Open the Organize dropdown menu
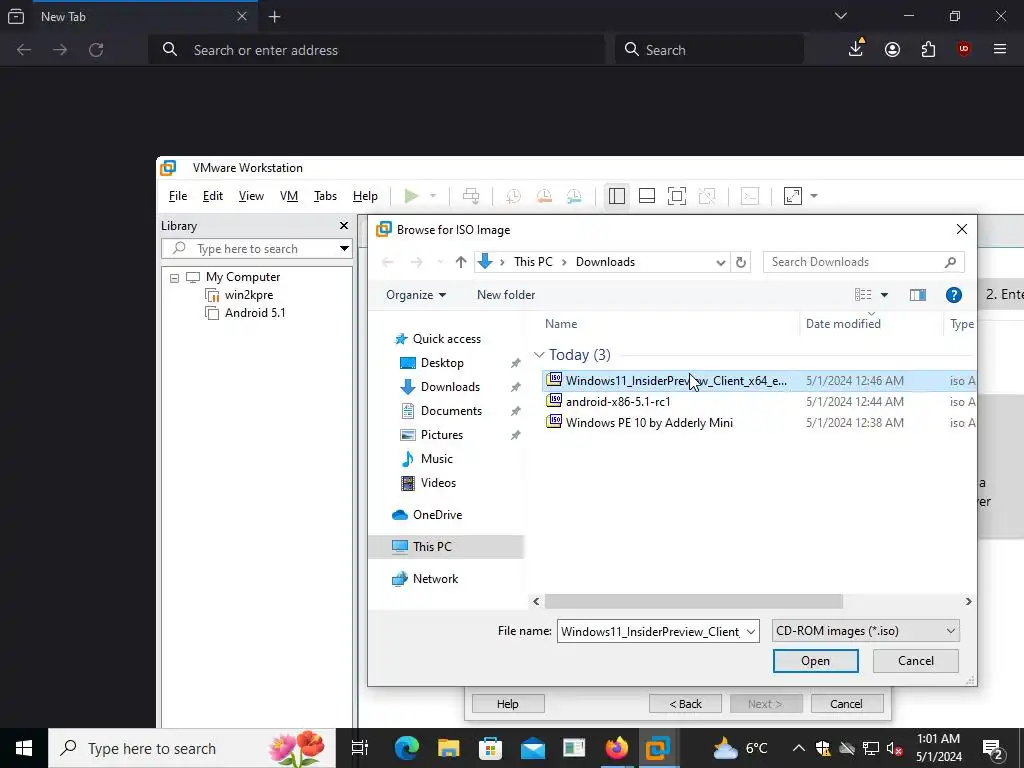 (x=416, y=295)
